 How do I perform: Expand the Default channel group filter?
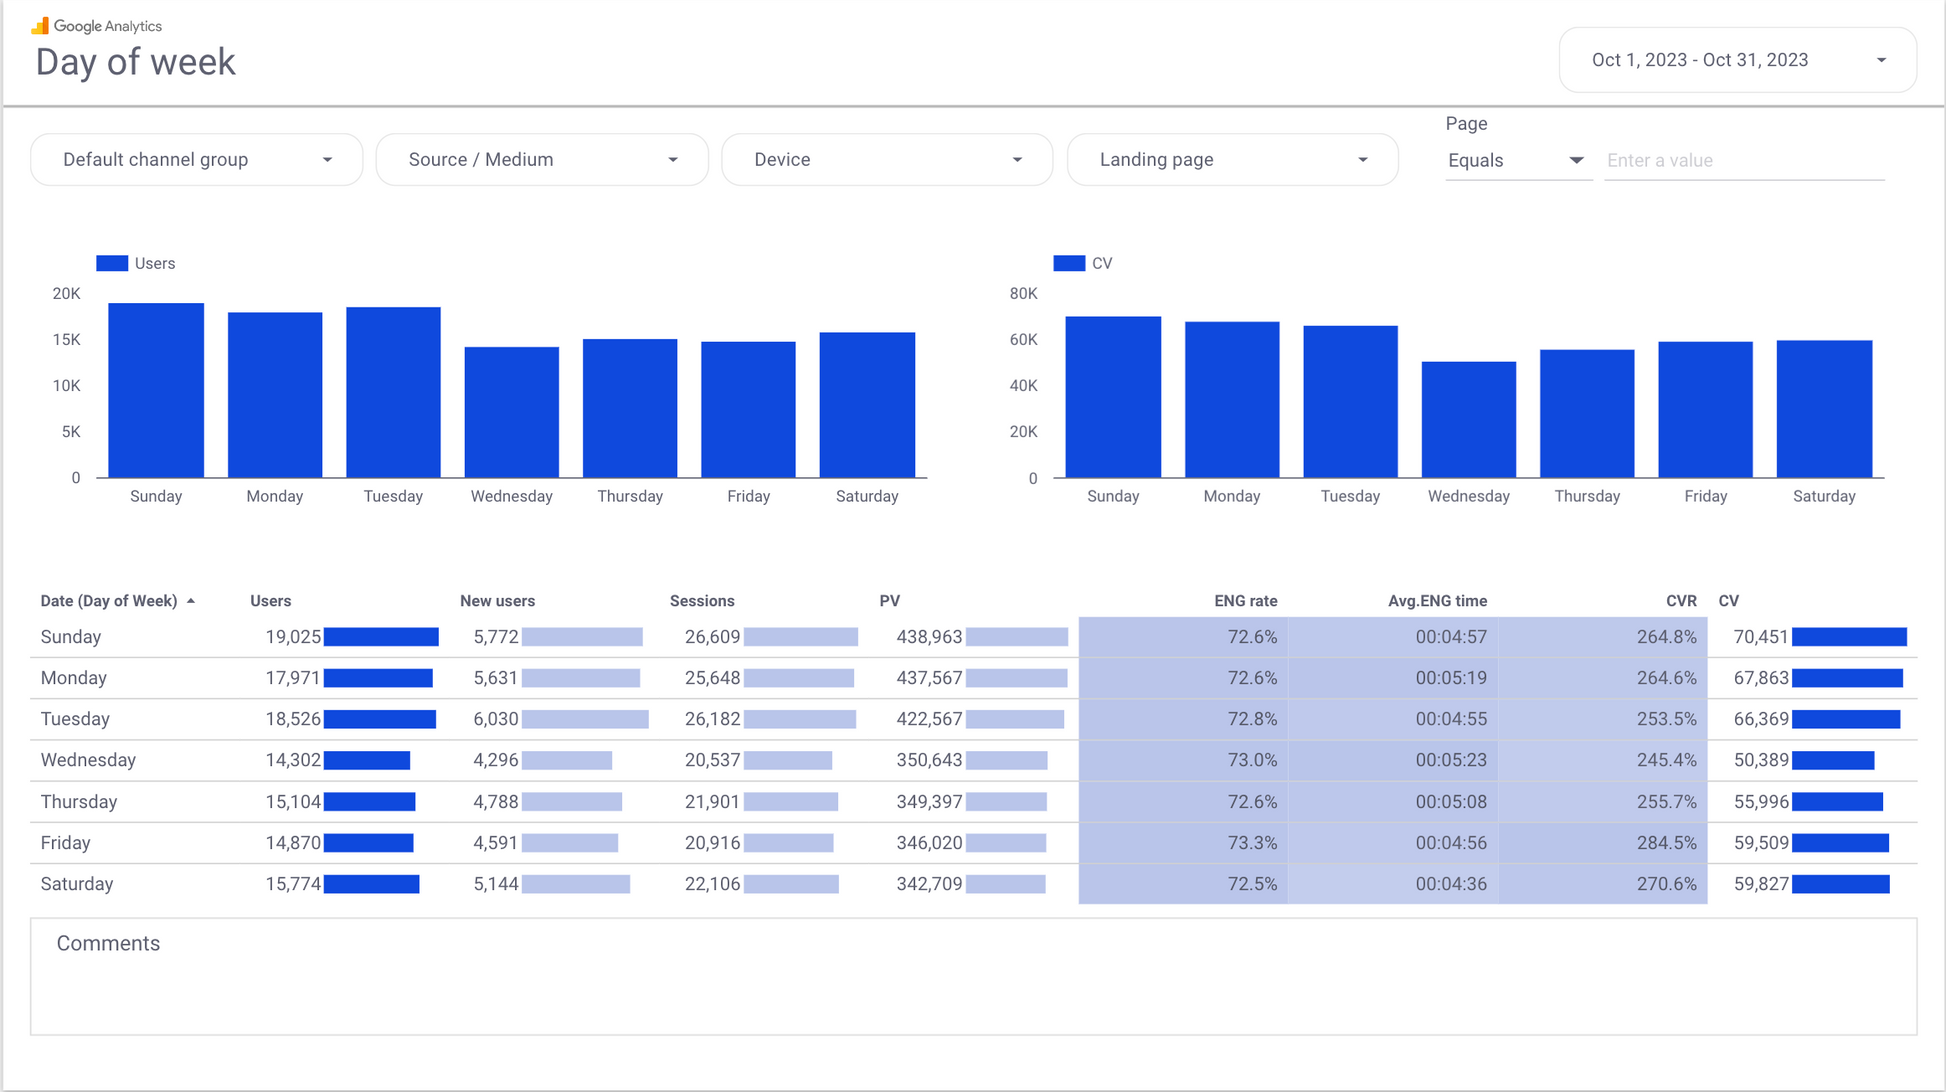(x=197, y=160)
